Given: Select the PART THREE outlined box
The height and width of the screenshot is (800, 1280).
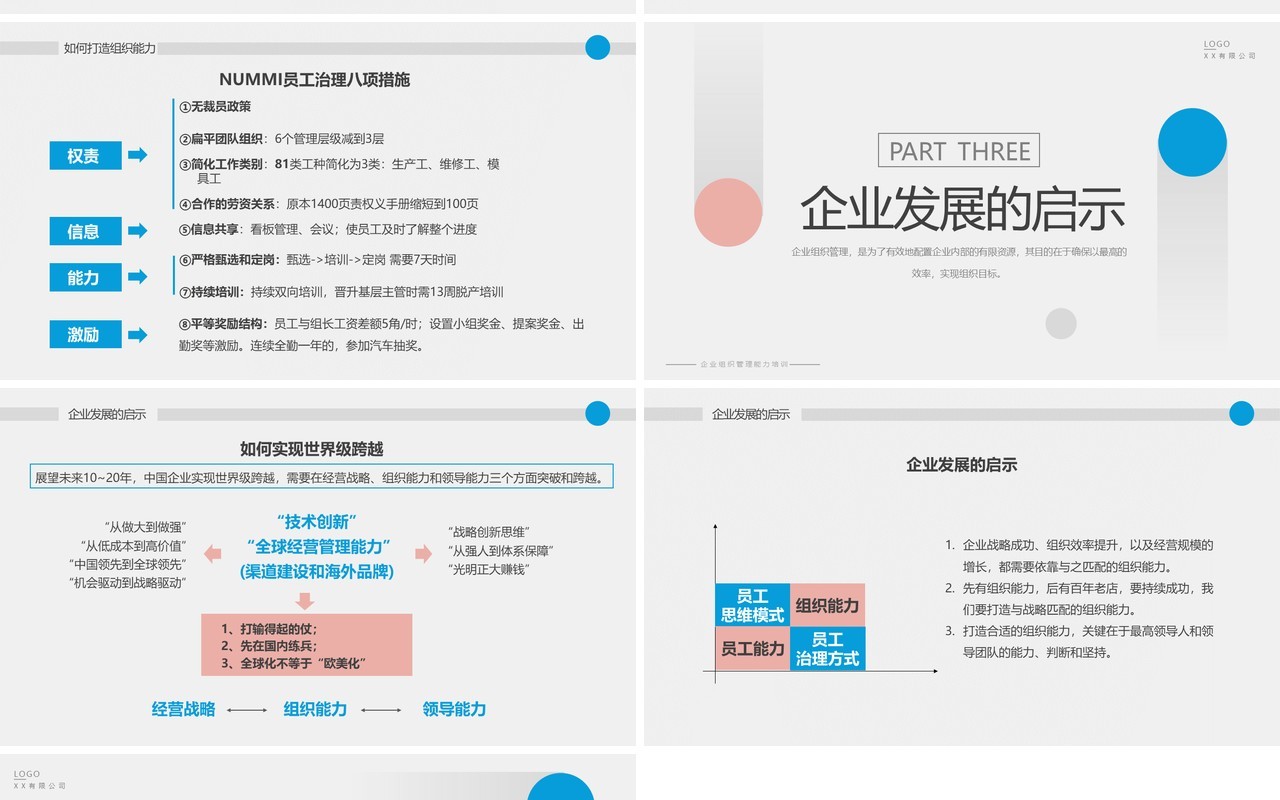Looking at the screenshot, I should (959, 151).
